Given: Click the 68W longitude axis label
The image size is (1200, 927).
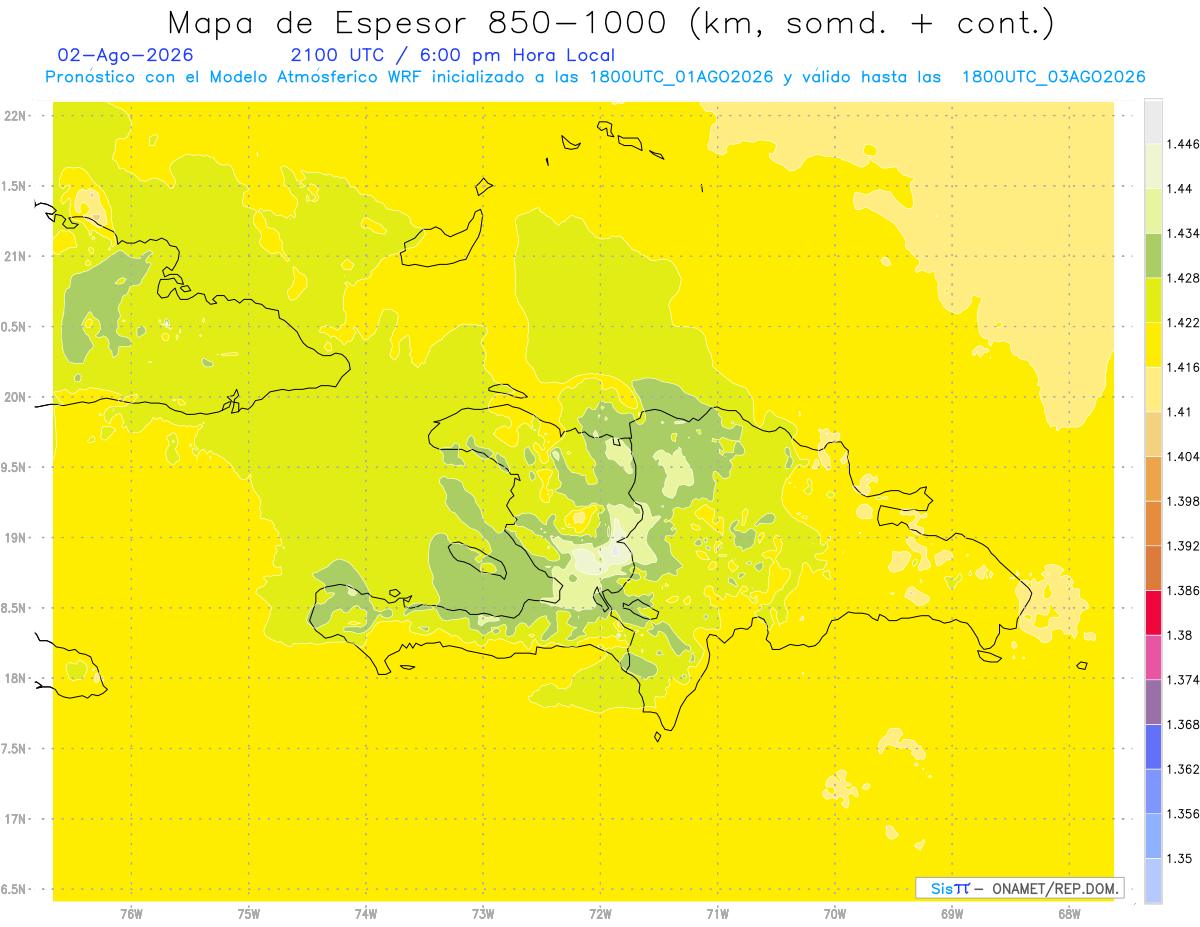Looking at the screenshot, I should 1069,915.
